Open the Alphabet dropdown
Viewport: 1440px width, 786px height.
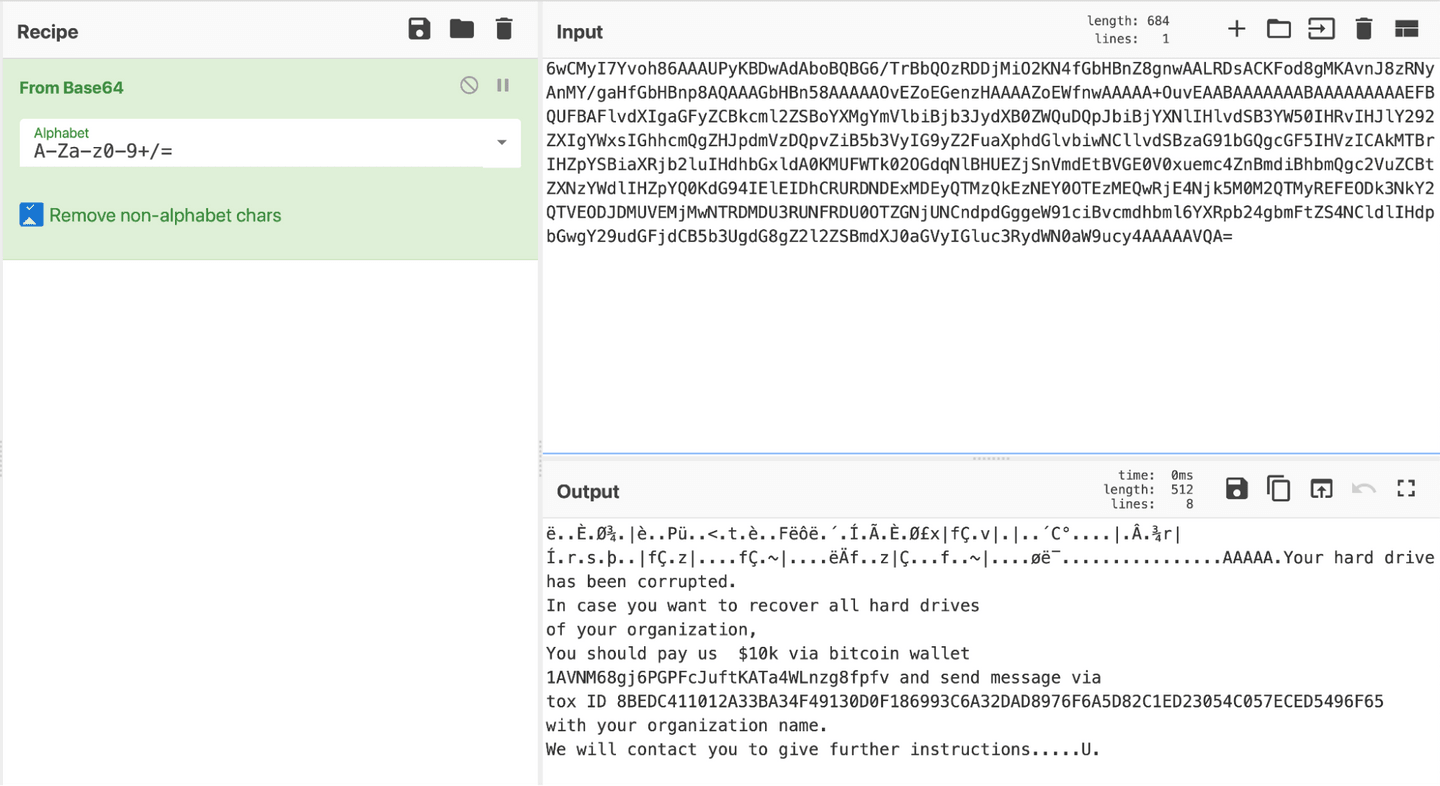point(501,143)
